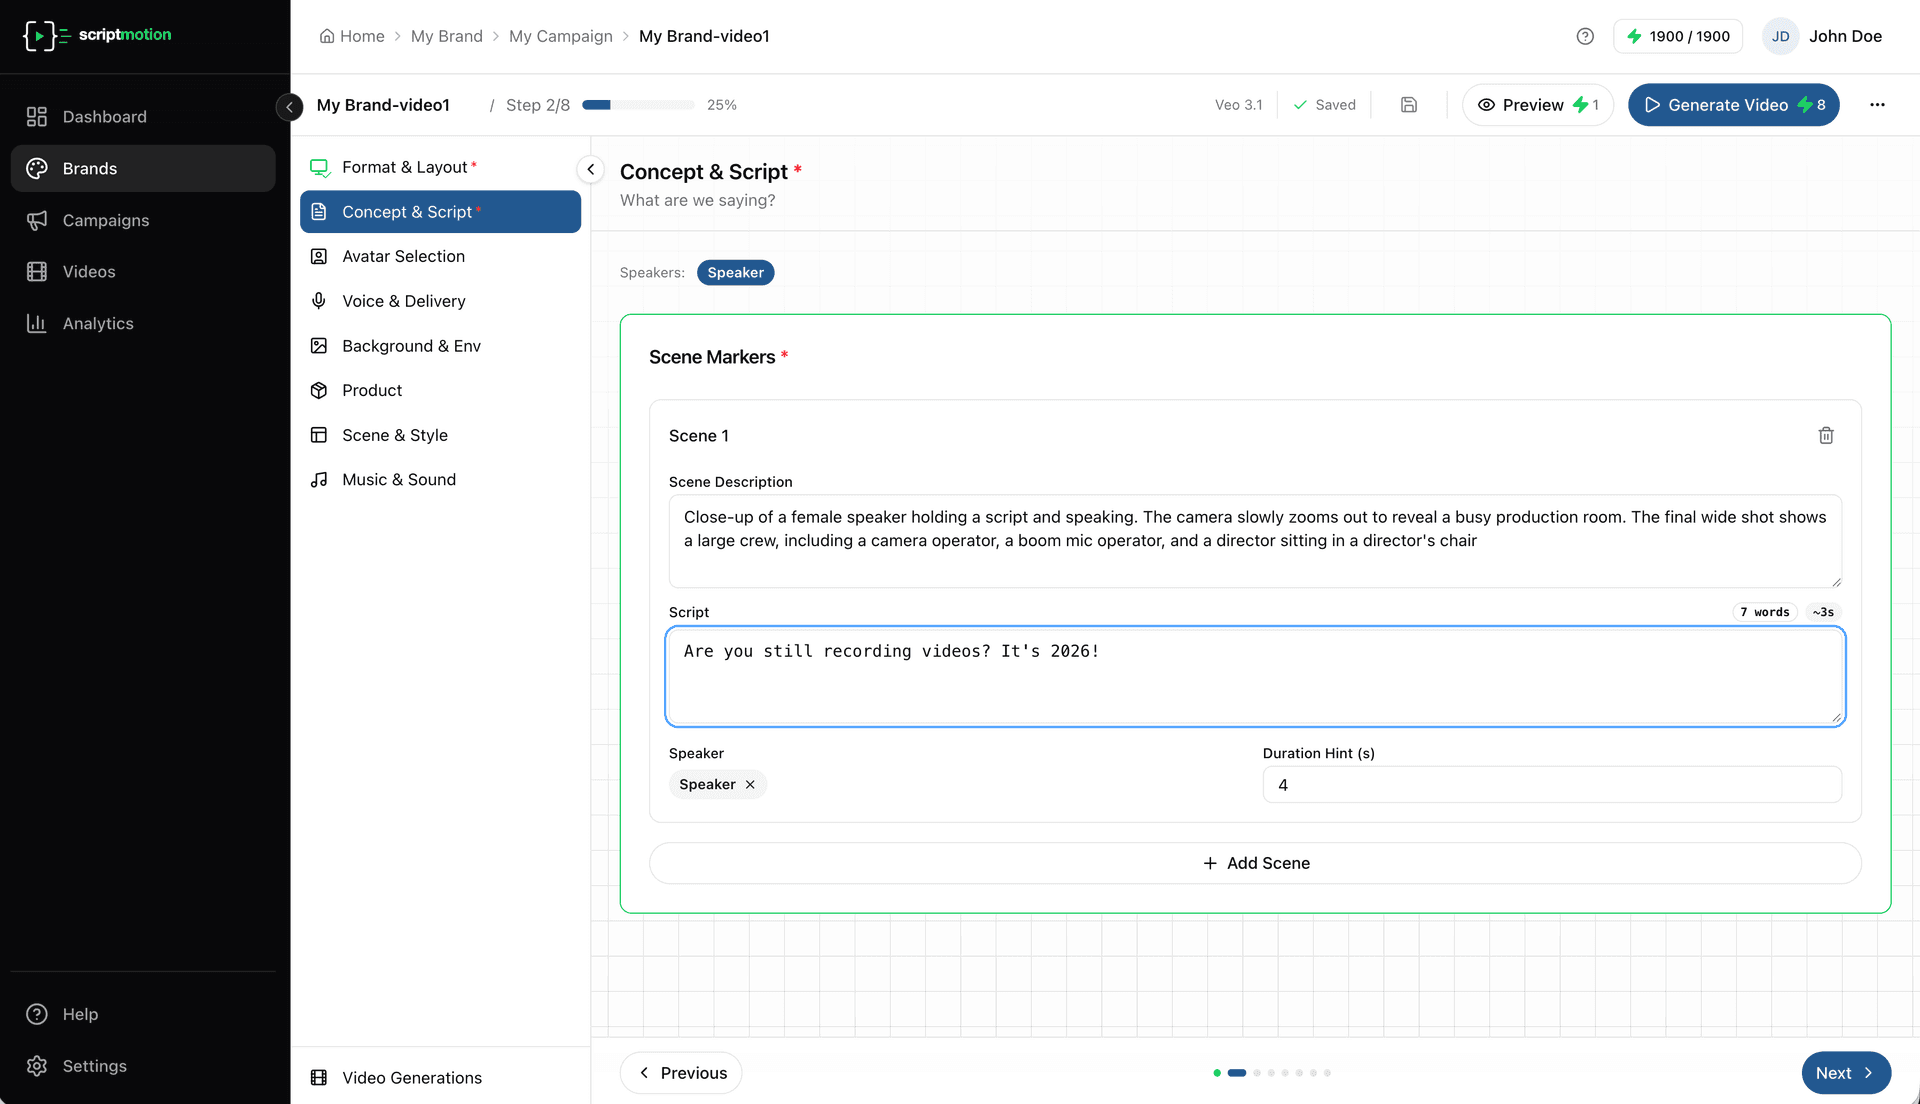Select Background & Env step
The height and width of the screenshot is (1104, 1920).
[x=411, y=346]
